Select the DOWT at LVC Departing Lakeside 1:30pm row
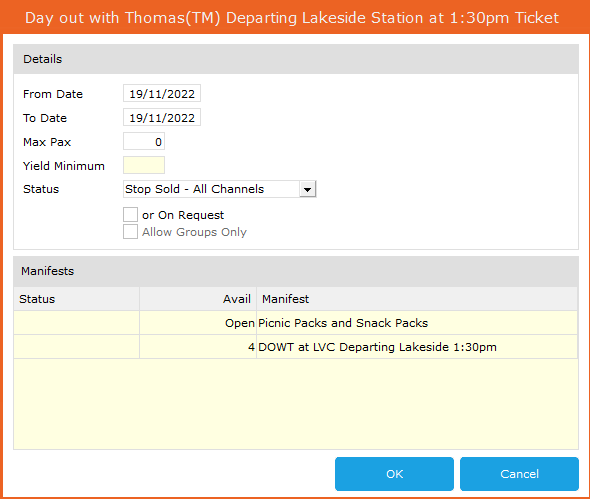590x499 pixels. 295,347
